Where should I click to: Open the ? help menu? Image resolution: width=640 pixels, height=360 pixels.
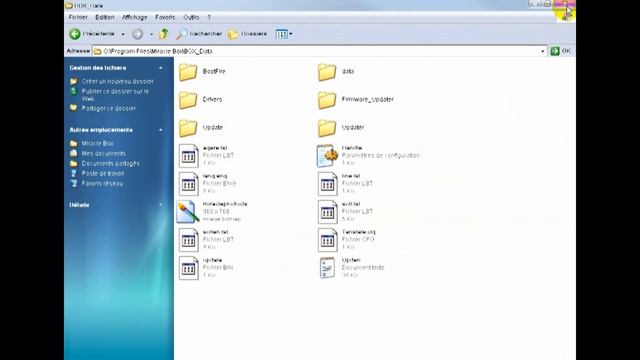coord(209,18)
